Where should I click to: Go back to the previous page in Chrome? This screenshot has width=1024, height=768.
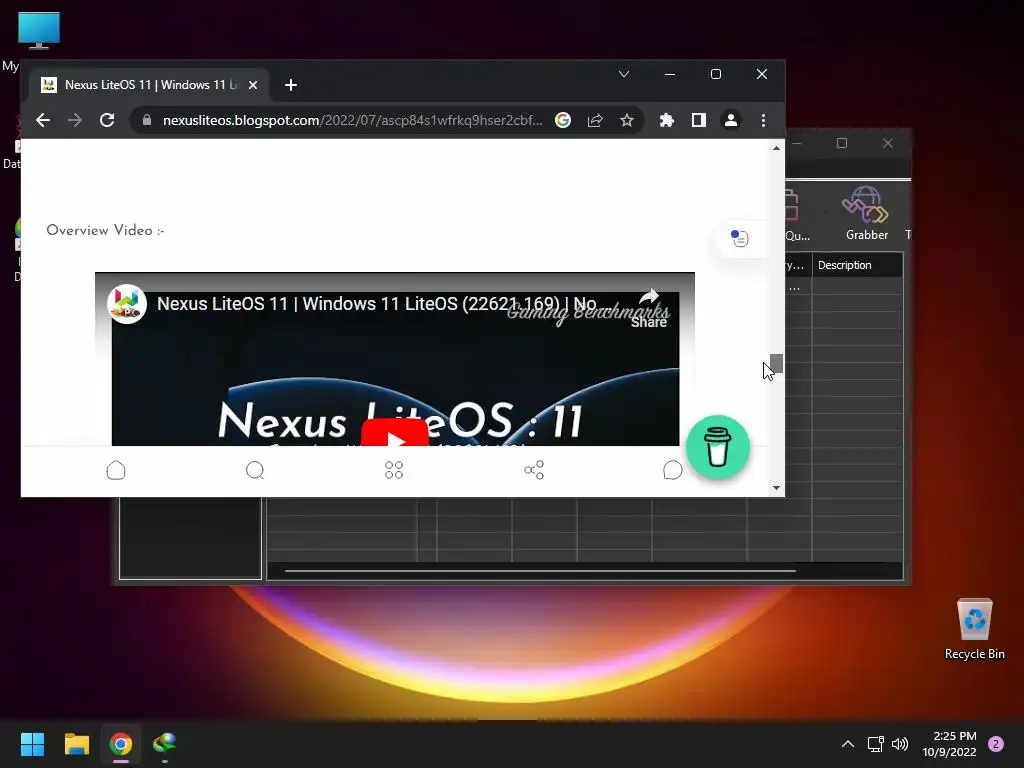(43, 120)
